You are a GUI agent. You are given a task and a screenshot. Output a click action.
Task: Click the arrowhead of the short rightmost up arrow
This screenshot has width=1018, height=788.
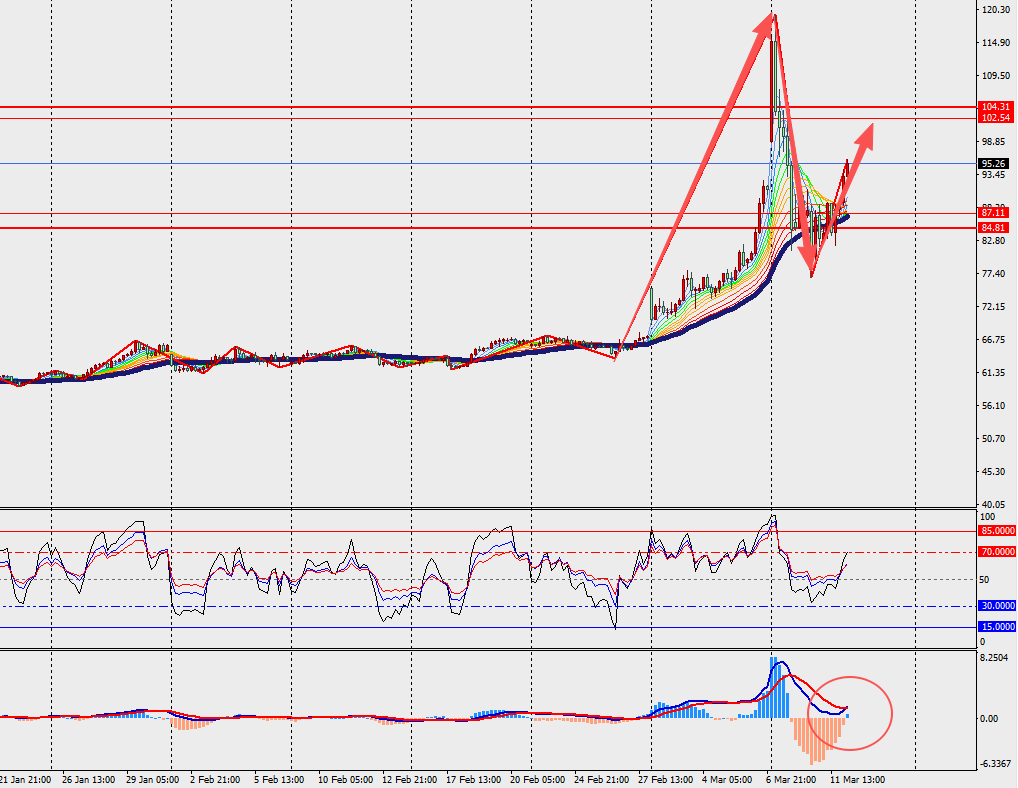[868, 130]
